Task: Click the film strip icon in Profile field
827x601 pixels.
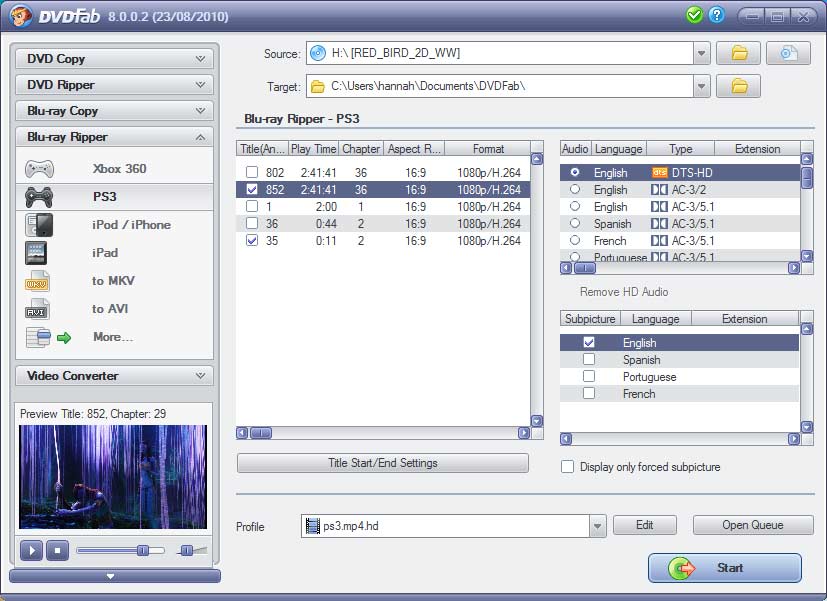Action: tap(313, 526)
